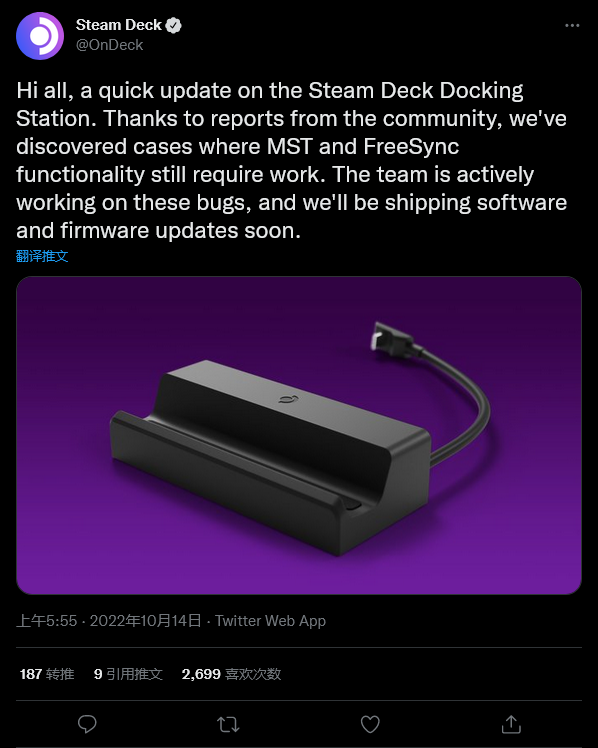The width and height of the screenshot is (598, 748).
Task: Click the verified badge next to Steam Deck
Action: (x=174, y=25)
